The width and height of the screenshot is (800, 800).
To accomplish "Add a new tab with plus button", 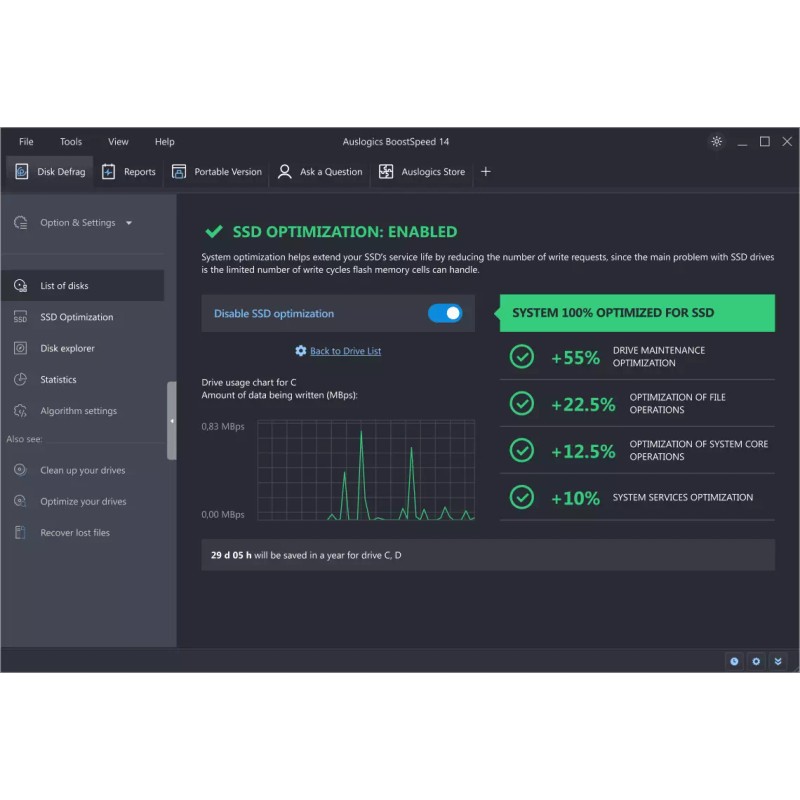I will pos(486,172).
